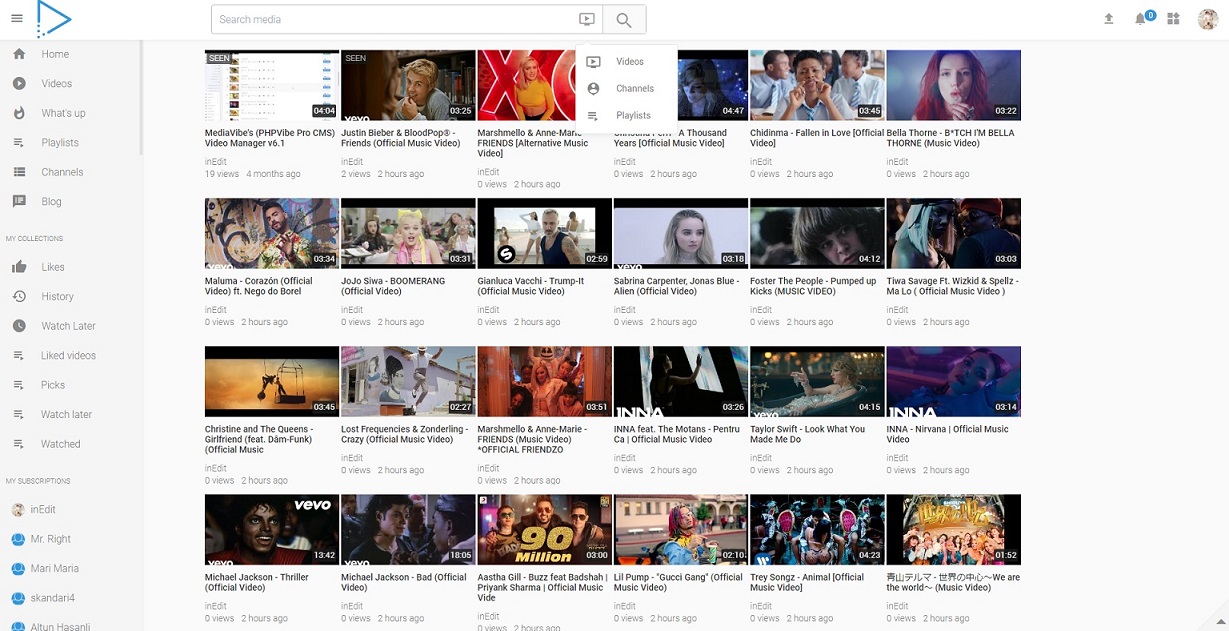Play Trey Songz - Animal thumbnail
Screen dimensions: 1229x631
pos(817,529)
